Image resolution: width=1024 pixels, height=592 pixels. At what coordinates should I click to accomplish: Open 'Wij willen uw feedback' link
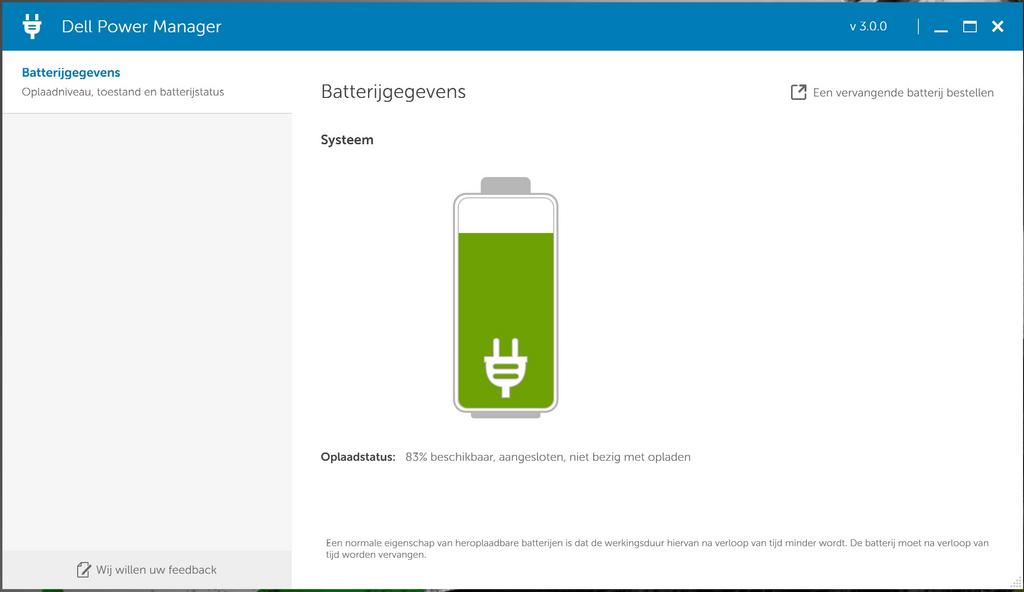coord(156,570)
